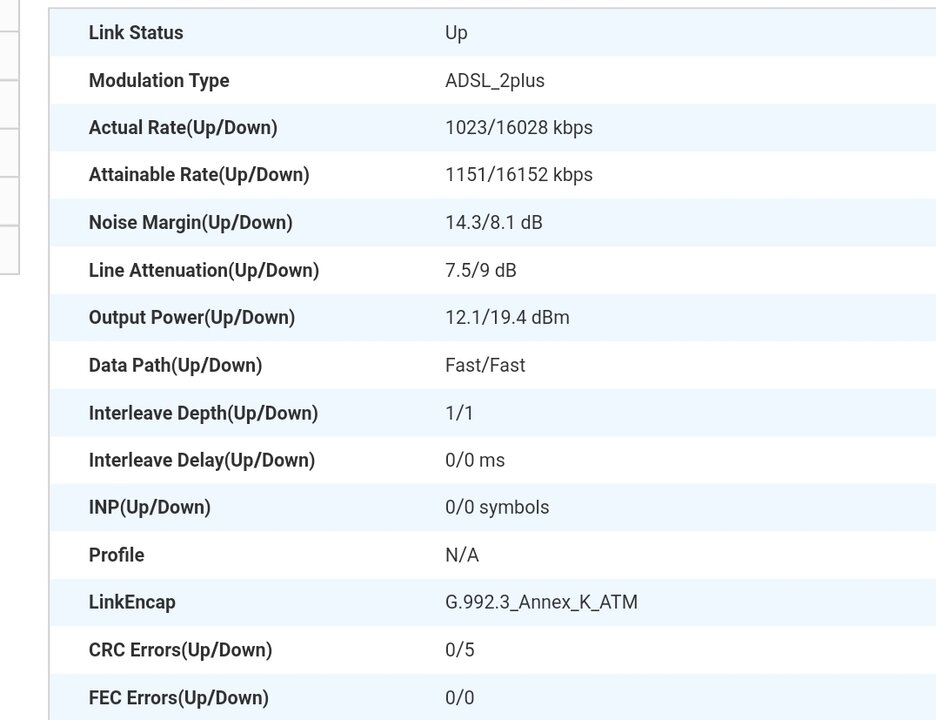
Task: Select the Fast/Fast data path value
Action: click(x=485, y=365)
